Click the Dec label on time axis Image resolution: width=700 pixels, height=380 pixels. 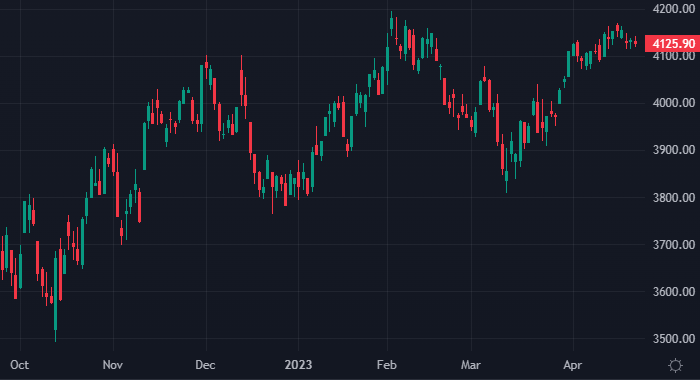[205, 365]
